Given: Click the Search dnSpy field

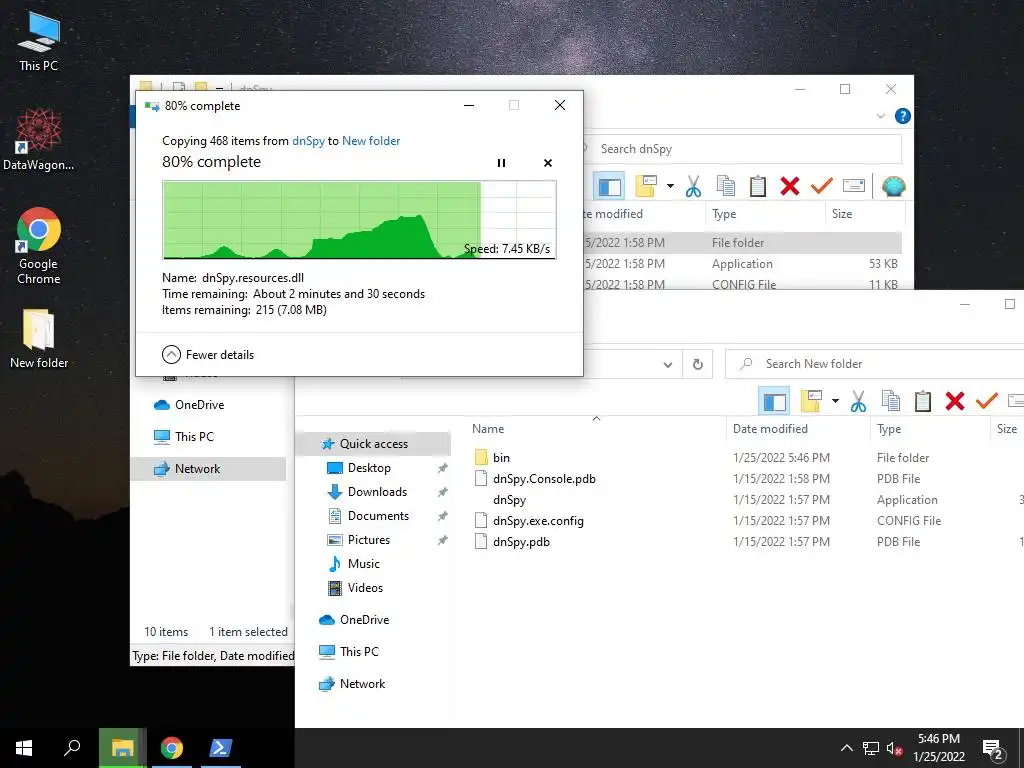Looking at the screenshot, I should (x=741, y=149).
